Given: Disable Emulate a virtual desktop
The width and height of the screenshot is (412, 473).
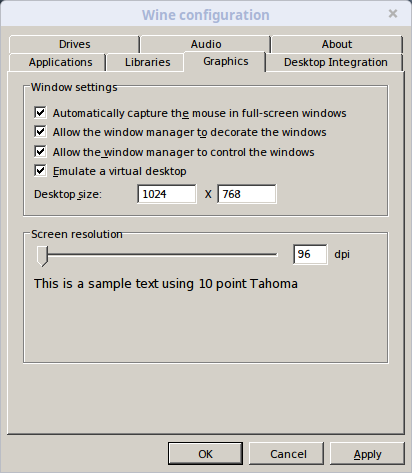Looking at the screenshot, I should [x=40, y=171].
